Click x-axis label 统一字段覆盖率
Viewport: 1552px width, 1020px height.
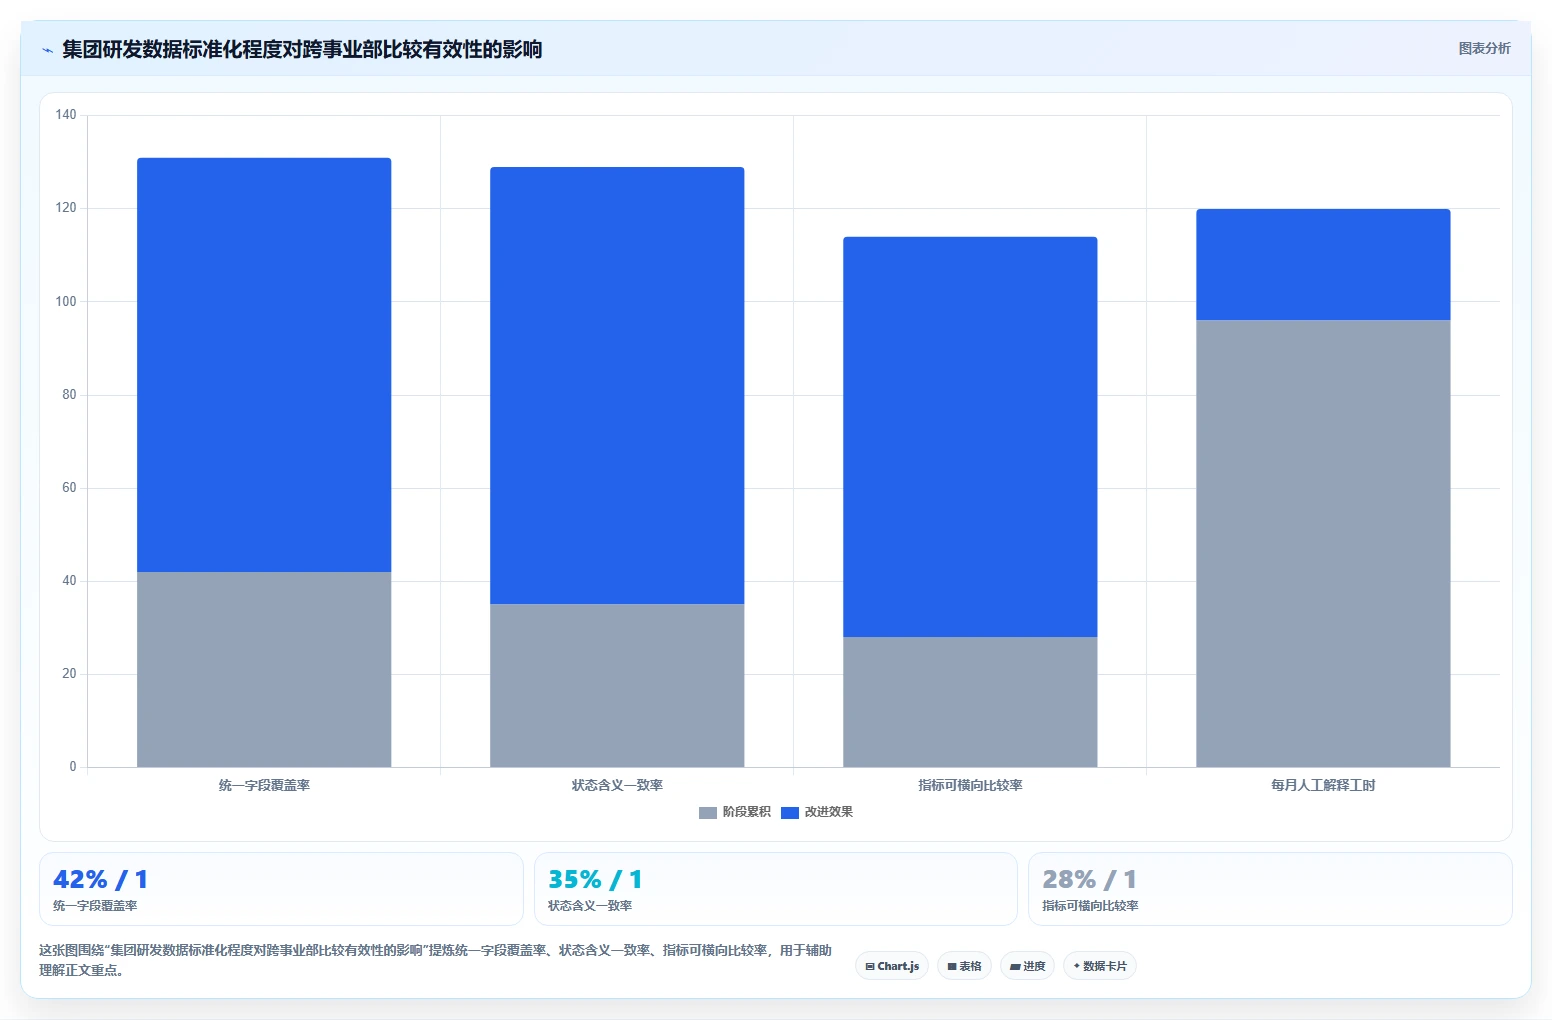264,785
